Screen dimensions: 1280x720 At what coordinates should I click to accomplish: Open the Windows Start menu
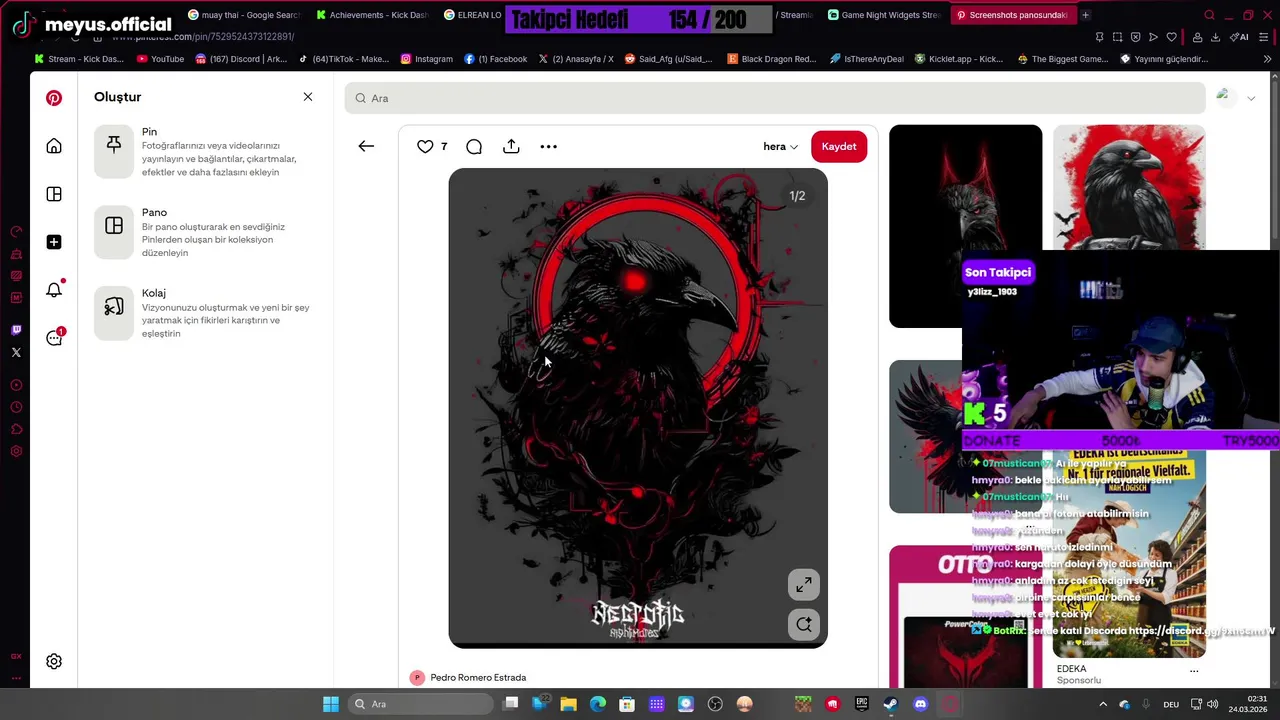tap(330, 704)
